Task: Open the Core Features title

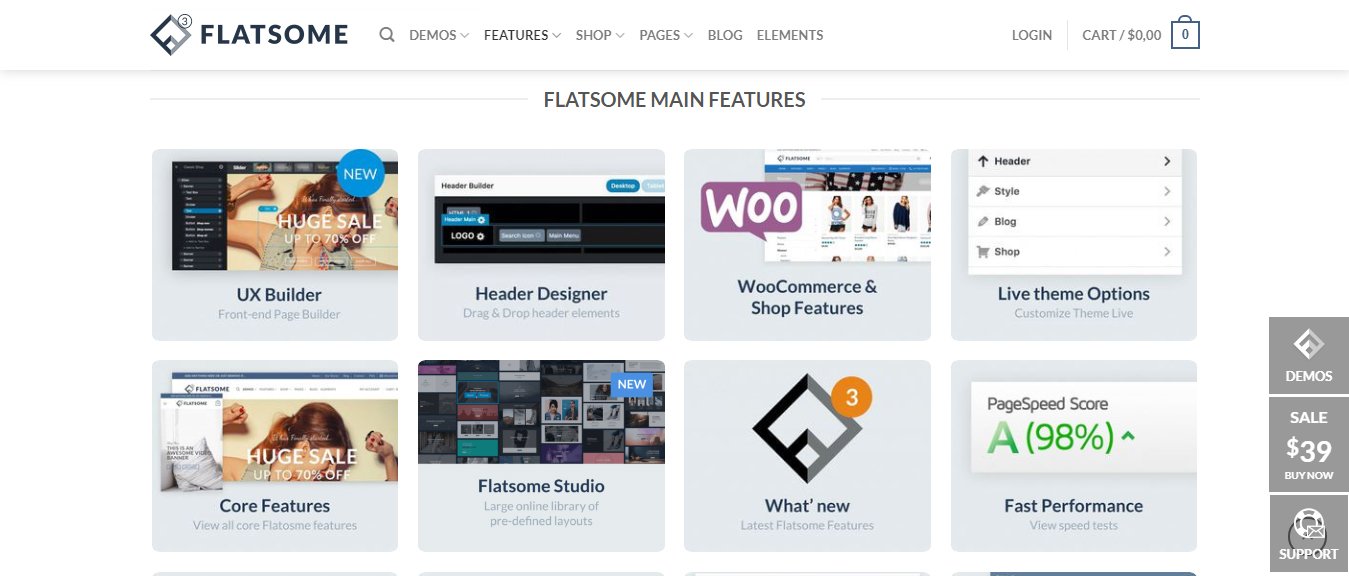Action: (275, 505)
